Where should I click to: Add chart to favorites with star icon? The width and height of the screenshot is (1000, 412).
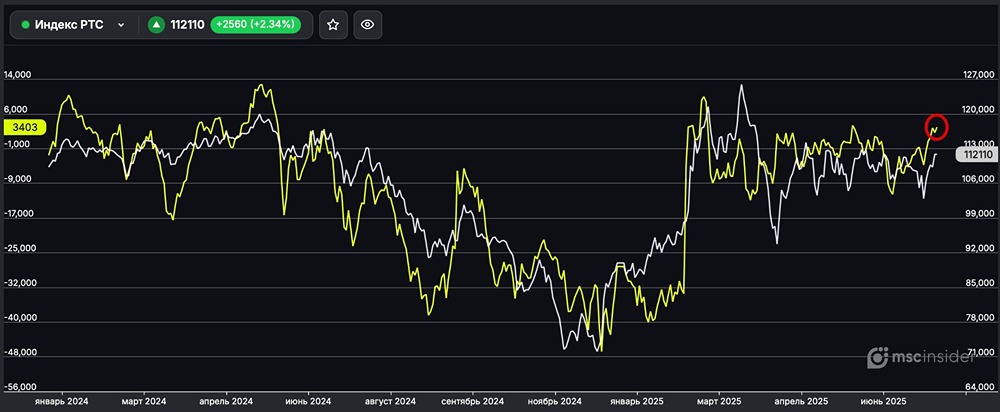[333, 25]
